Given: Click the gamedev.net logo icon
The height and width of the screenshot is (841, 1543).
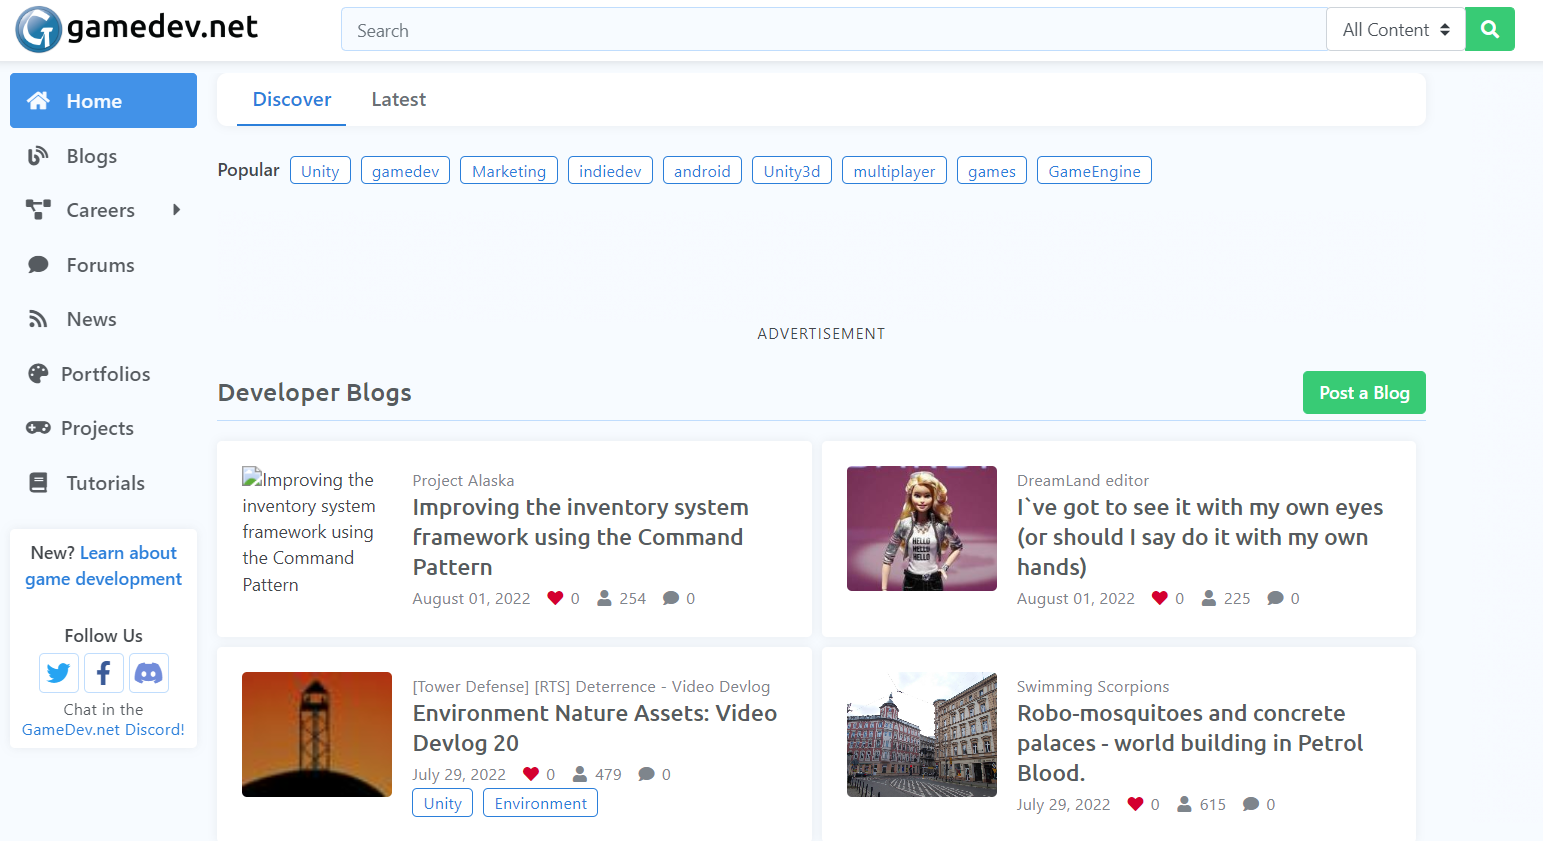Looking at the screenshot, I should [39, 29].
